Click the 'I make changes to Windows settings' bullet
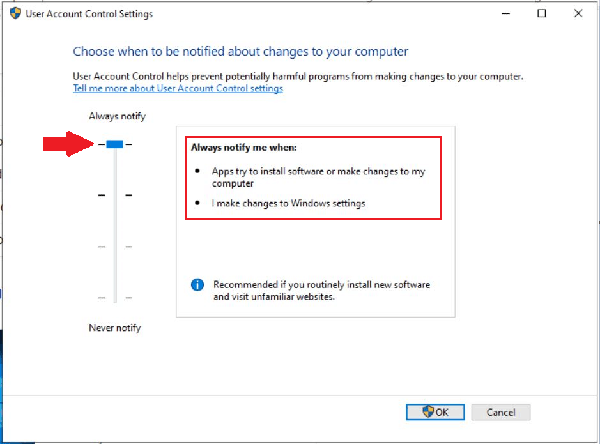The height and width of the screenshot is (444, 600). [x=288, y=203]
